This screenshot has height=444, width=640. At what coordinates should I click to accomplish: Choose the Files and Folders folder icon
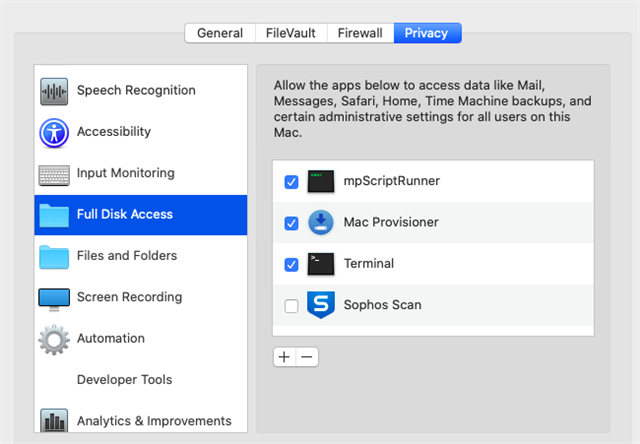point(54,257)
